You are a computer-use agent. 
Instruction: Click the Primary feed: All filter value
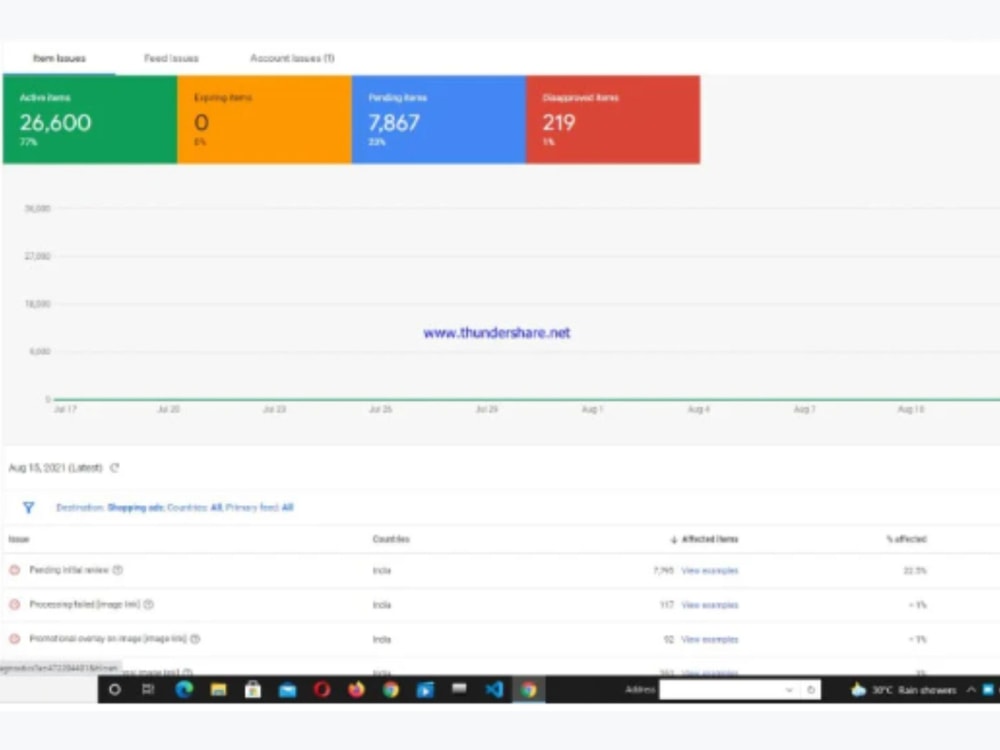(x=260, y=508)
